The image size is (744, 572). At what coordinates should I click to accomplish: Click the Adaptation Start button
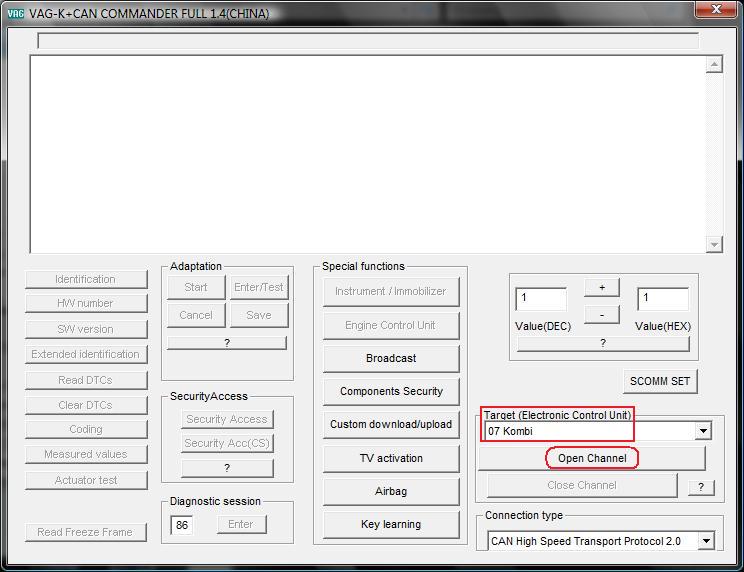pyautogui.click(x=196, y=287)
